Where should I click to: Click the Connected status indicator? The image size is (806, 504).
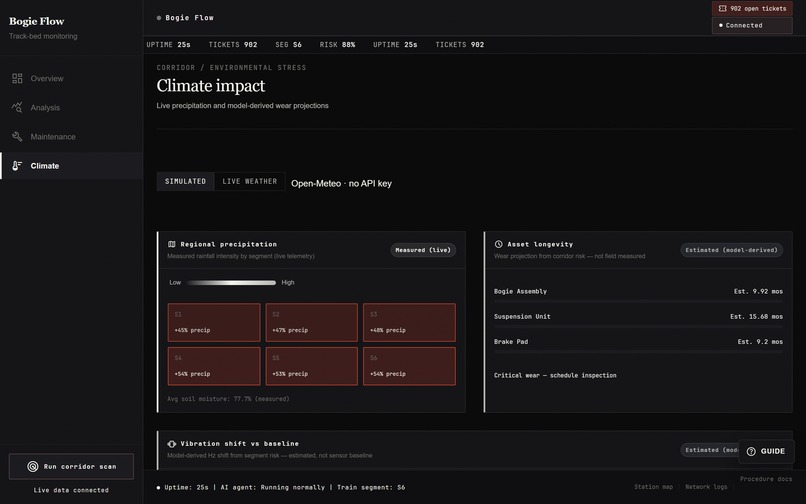coord(752,25)
